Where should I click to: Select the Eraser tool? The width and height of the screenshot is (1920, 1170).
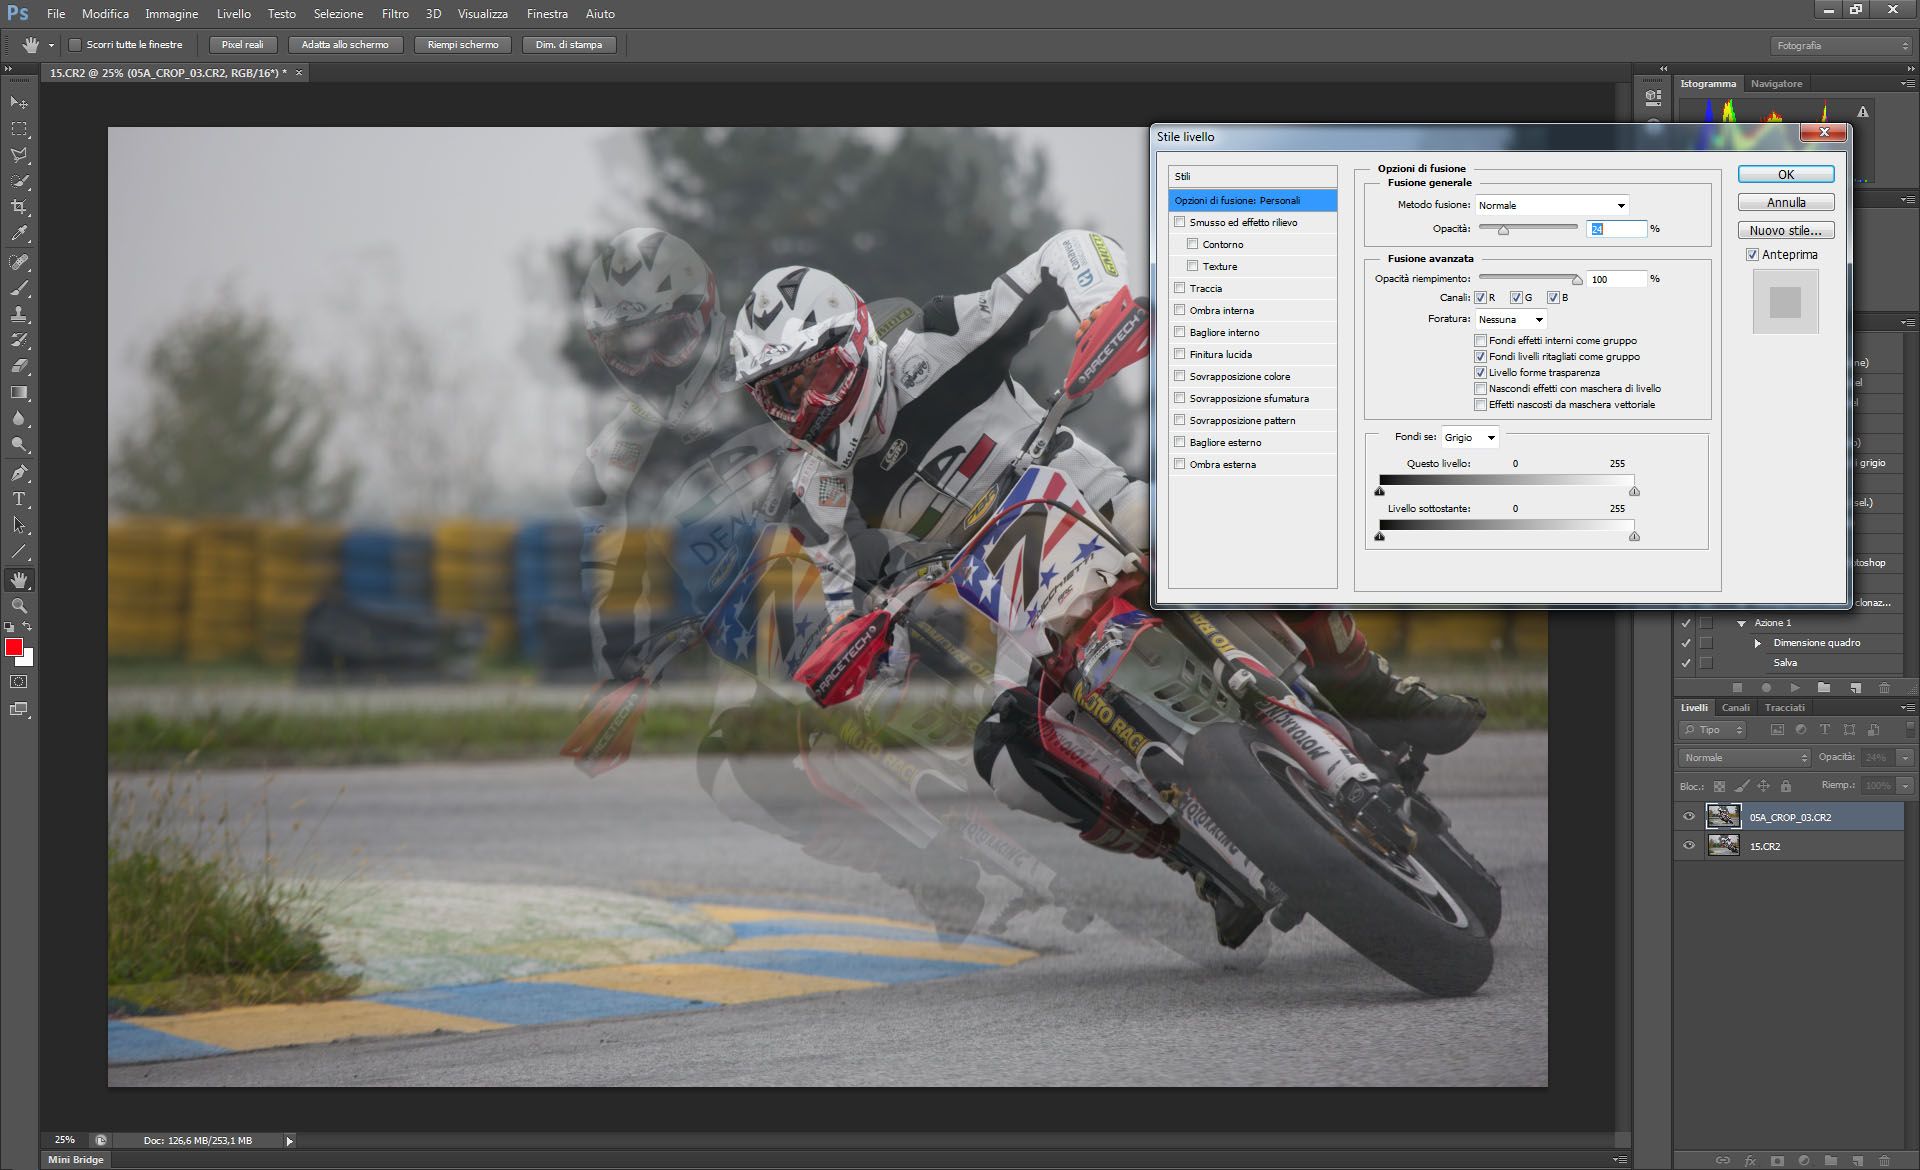[19, 366]
